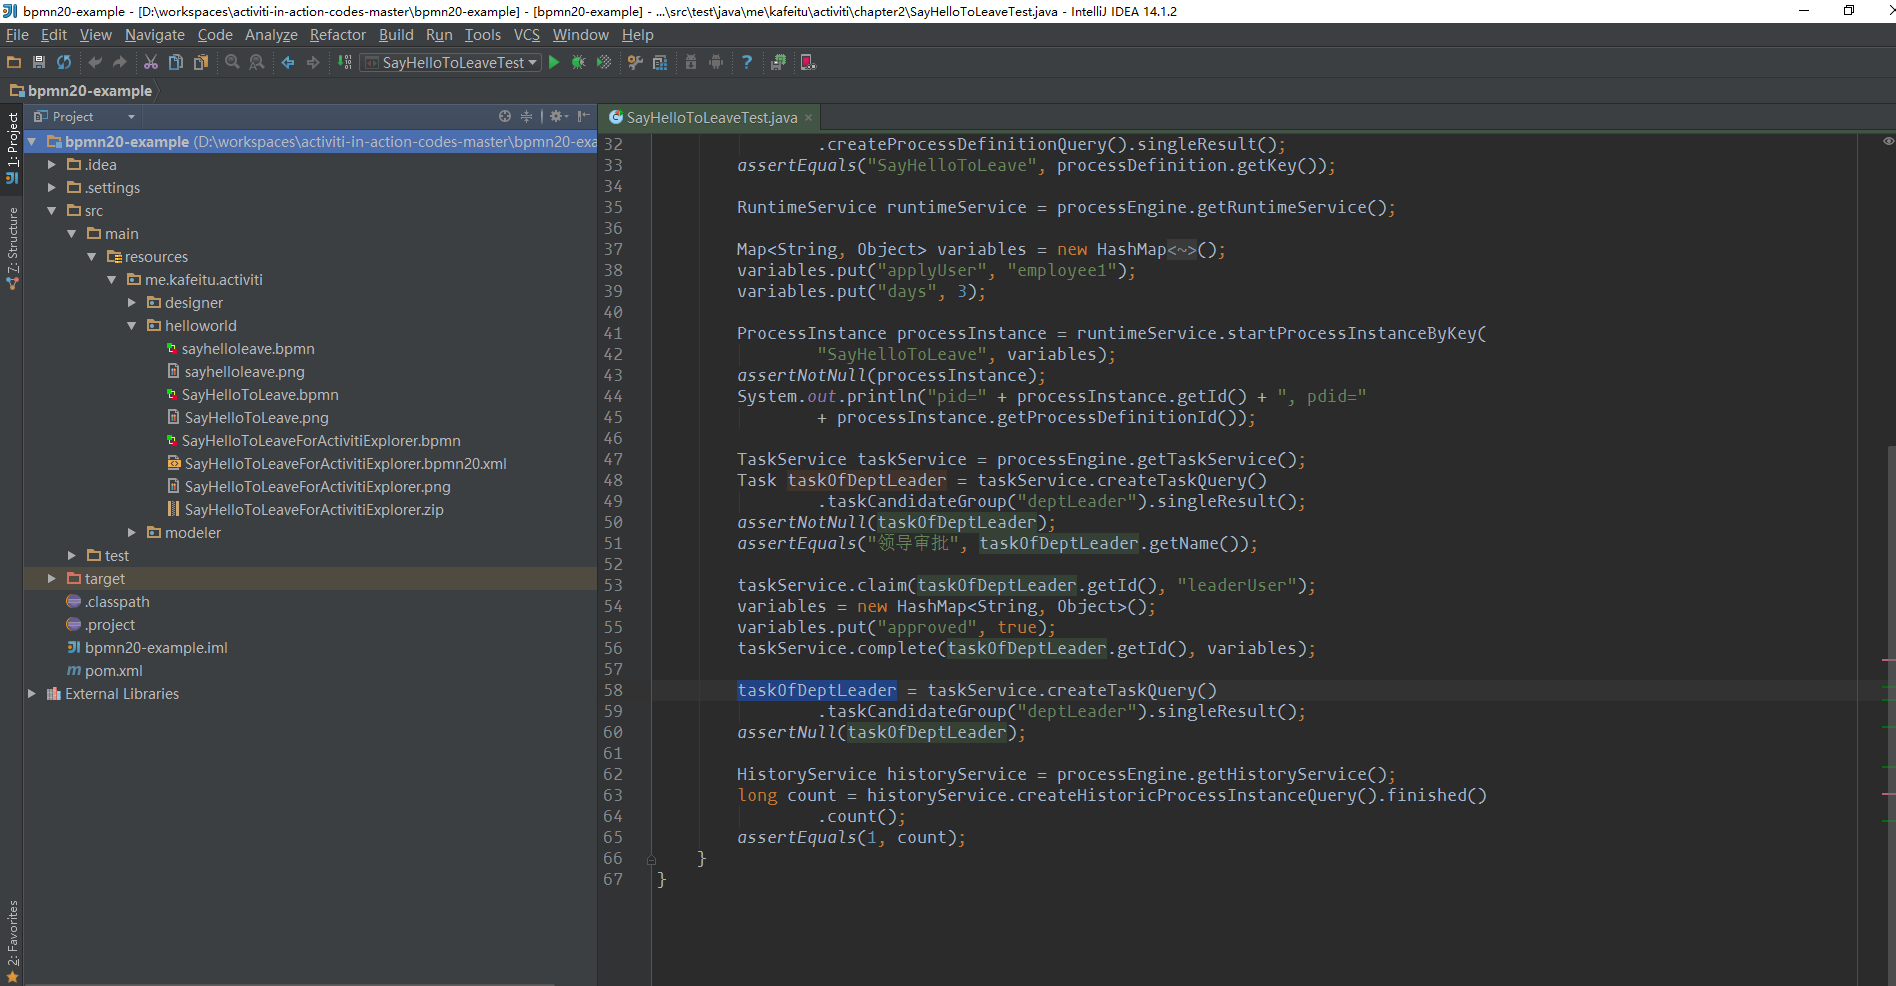Open the Analyze menu
The image size is (1896, 986).
271,35
